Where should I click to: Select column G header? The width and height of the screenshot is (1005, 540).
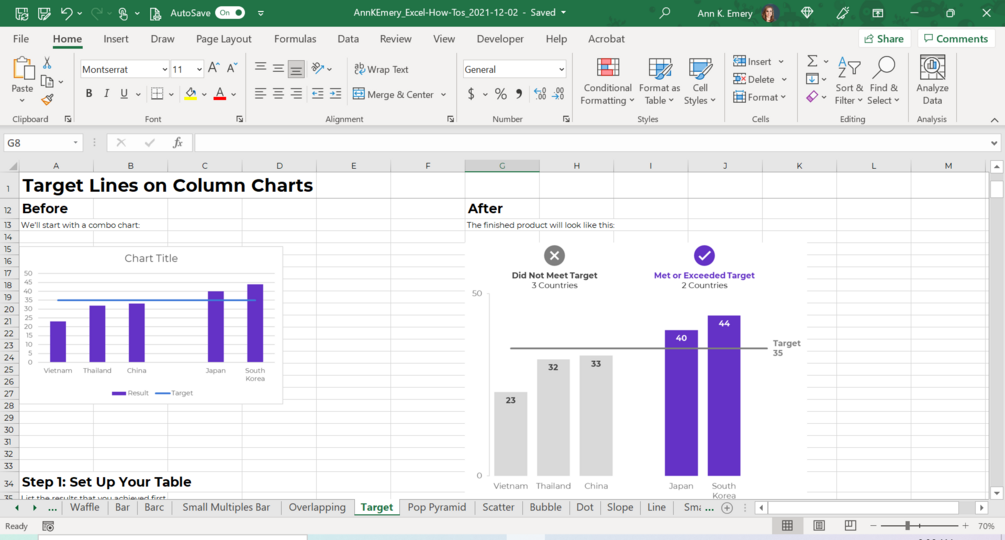pos(502,166)
